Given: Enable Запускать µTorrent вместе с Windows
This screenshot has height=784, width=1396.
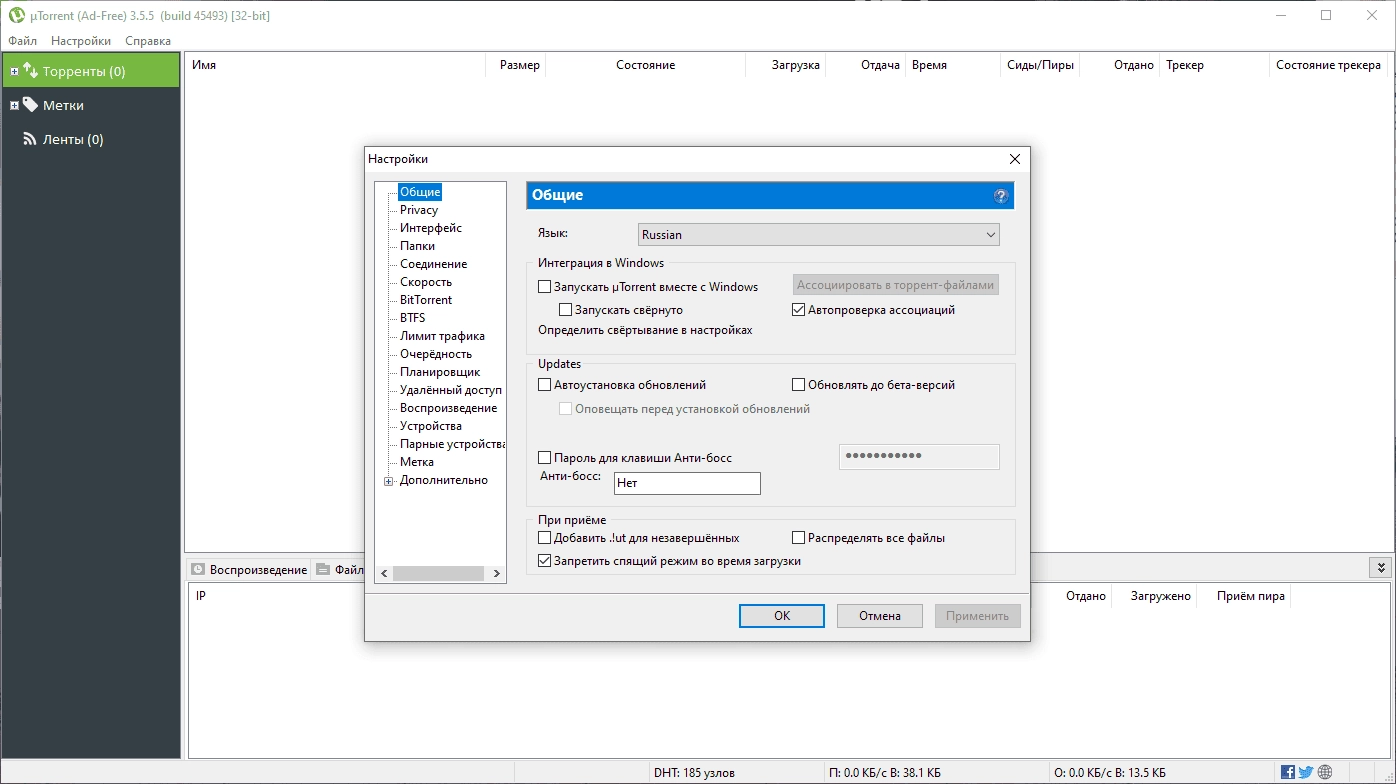Looking at the screenshot, I should tap(545, 287).
